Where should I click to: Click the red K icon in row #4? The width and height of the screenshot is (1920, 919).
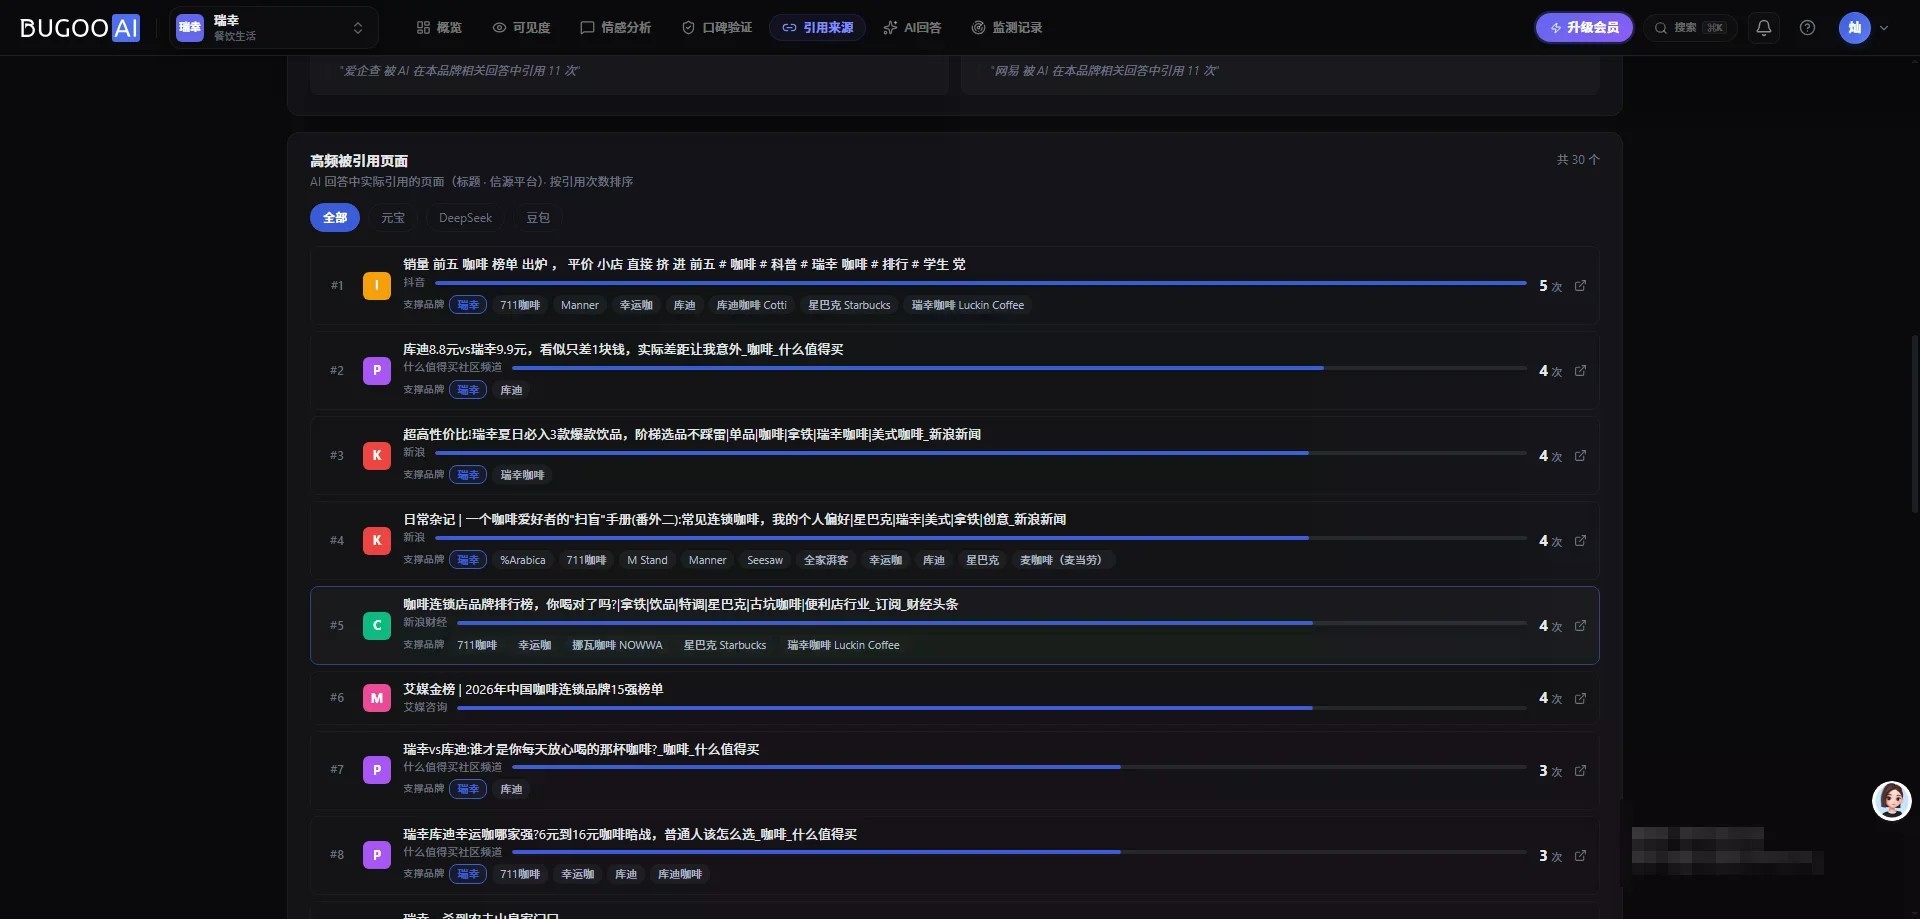pyautogui.click(x=377, y=541)
